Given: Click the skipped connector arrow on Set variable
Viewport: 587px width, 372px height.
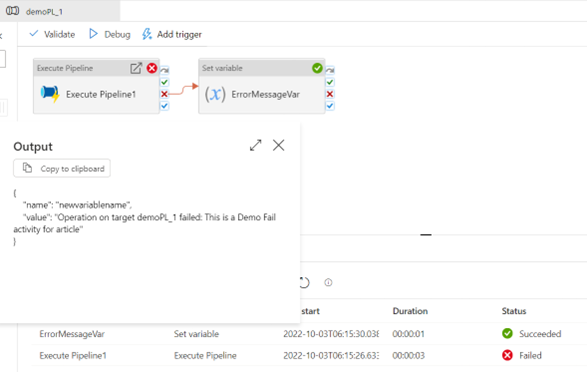Looking at the screenshot, I should tap(330, 70).
